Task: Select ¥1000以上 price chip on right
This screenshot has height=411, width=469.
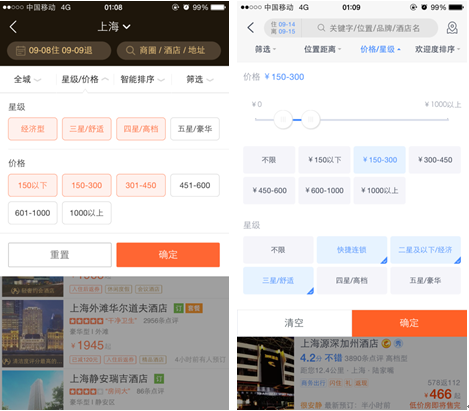Action: pos(380,191)
